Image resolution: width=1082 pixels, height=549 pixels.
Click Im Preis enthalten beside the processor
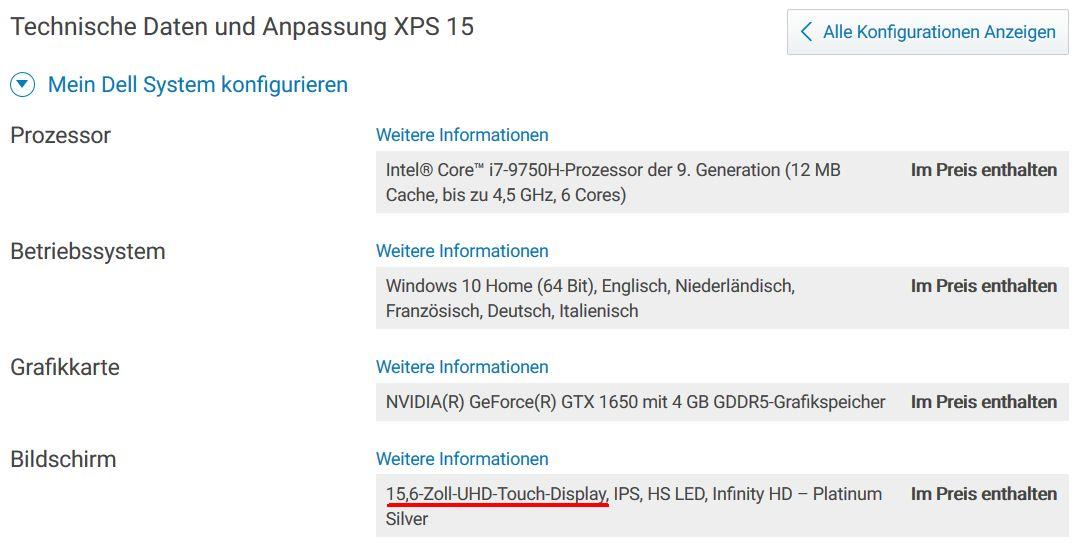click(x=983, y=170)
